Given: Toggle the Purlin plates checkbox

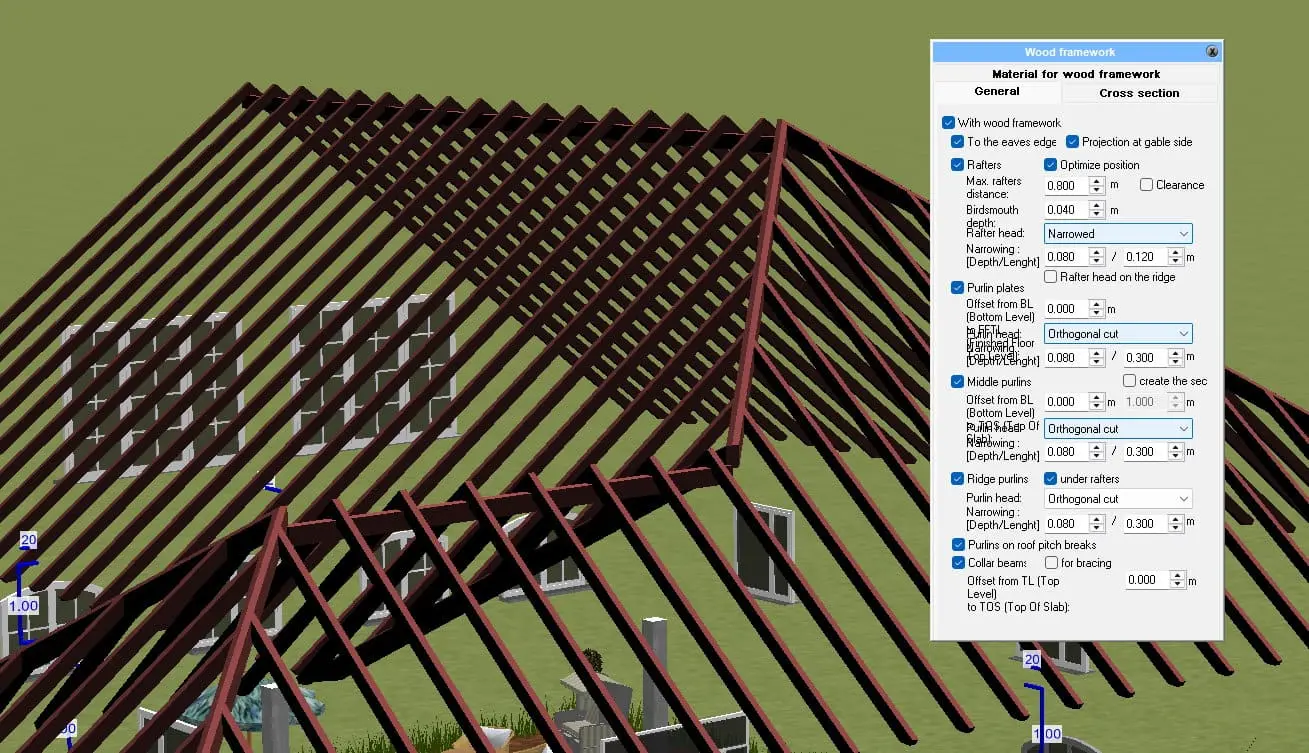Looking at the screenshot, I should pos(957,288).
